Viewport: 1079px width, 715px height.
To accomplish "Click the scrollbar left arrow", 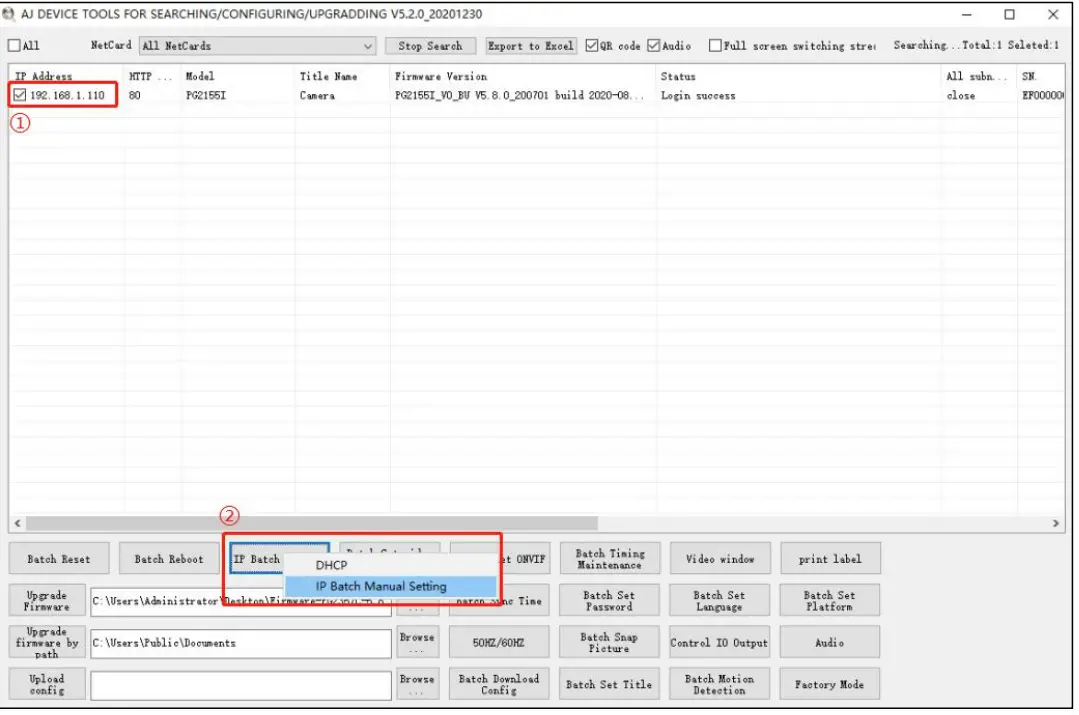I will click(x=17, y=524).
